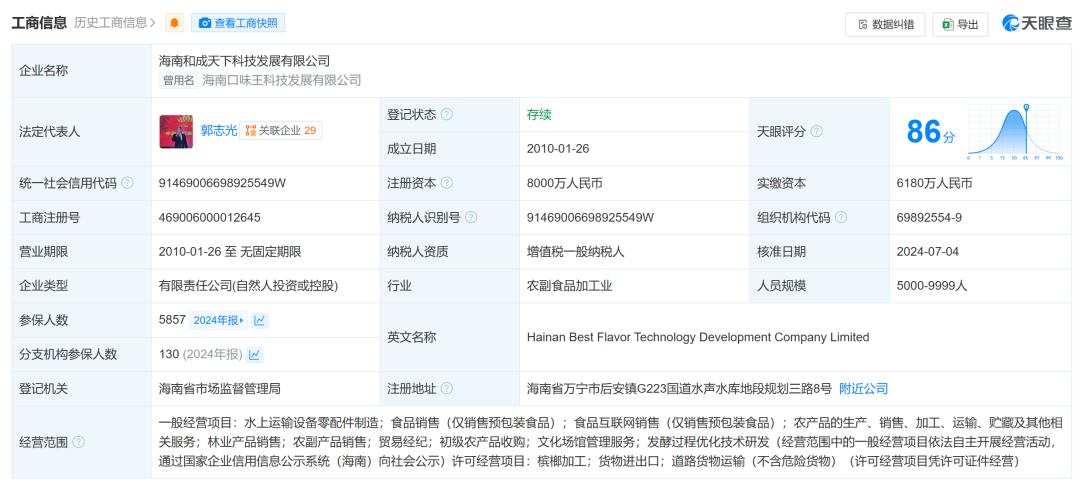Click trend chart icon beside 参保人数 2024年报
Viewport: 1080px width, 487px height.
[260, 320]
